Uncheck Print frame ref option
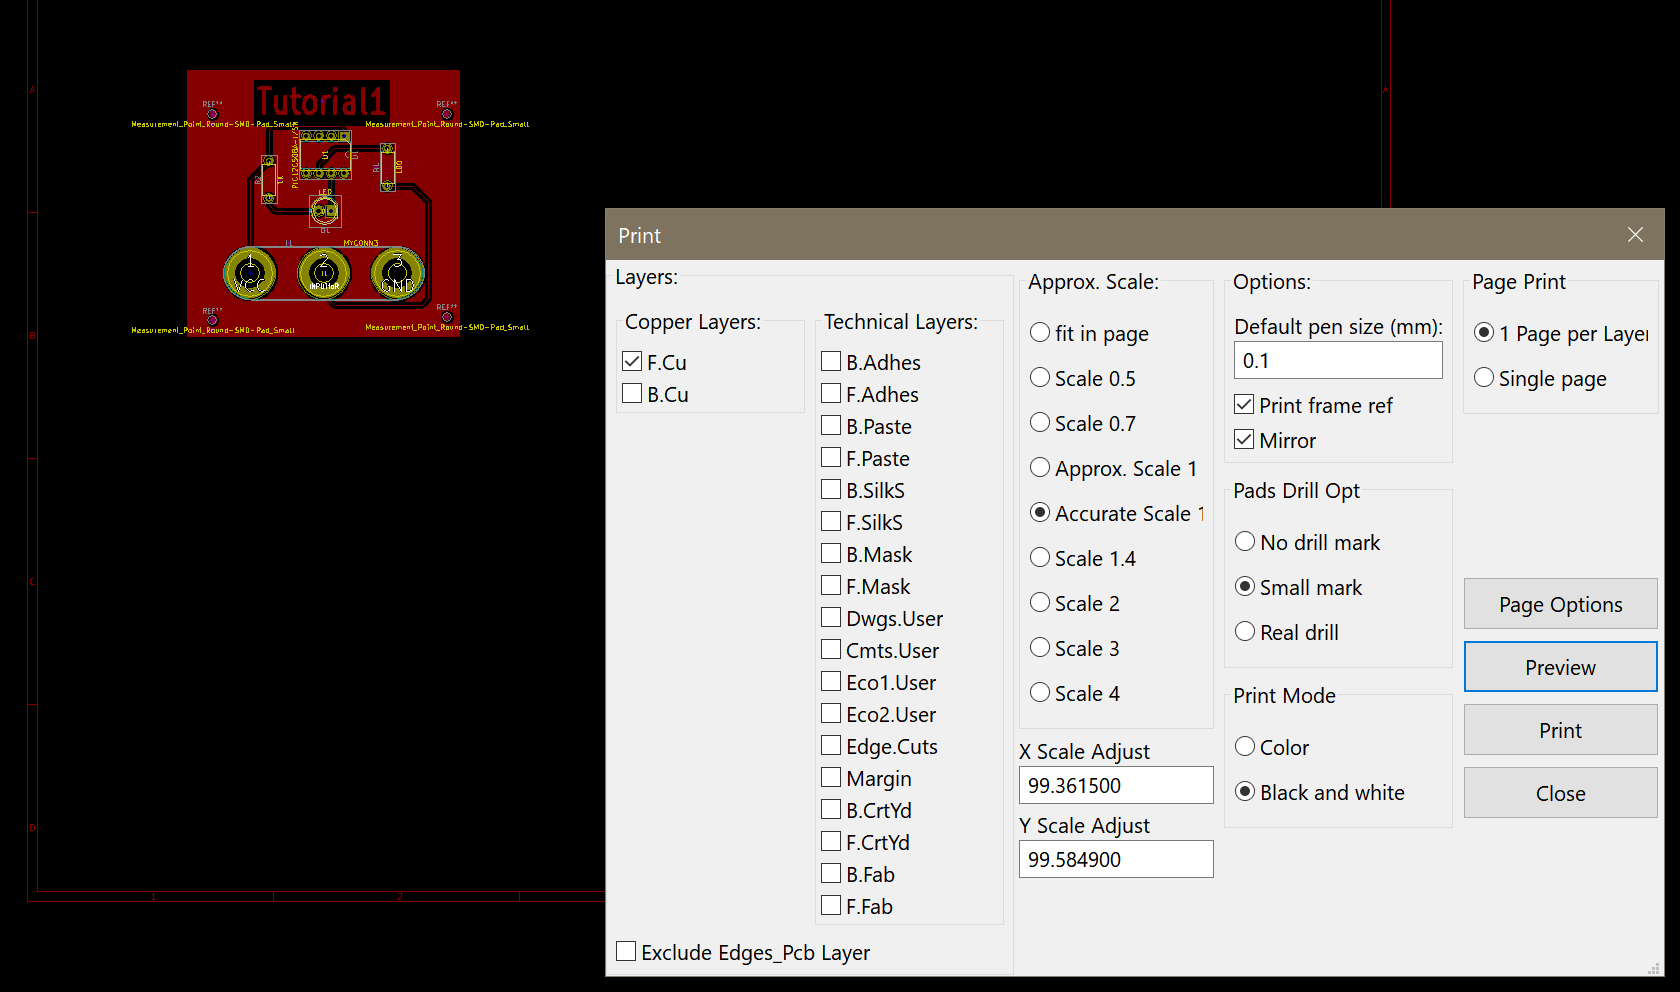1680x992 pixels. click(x=1244, y=405)
